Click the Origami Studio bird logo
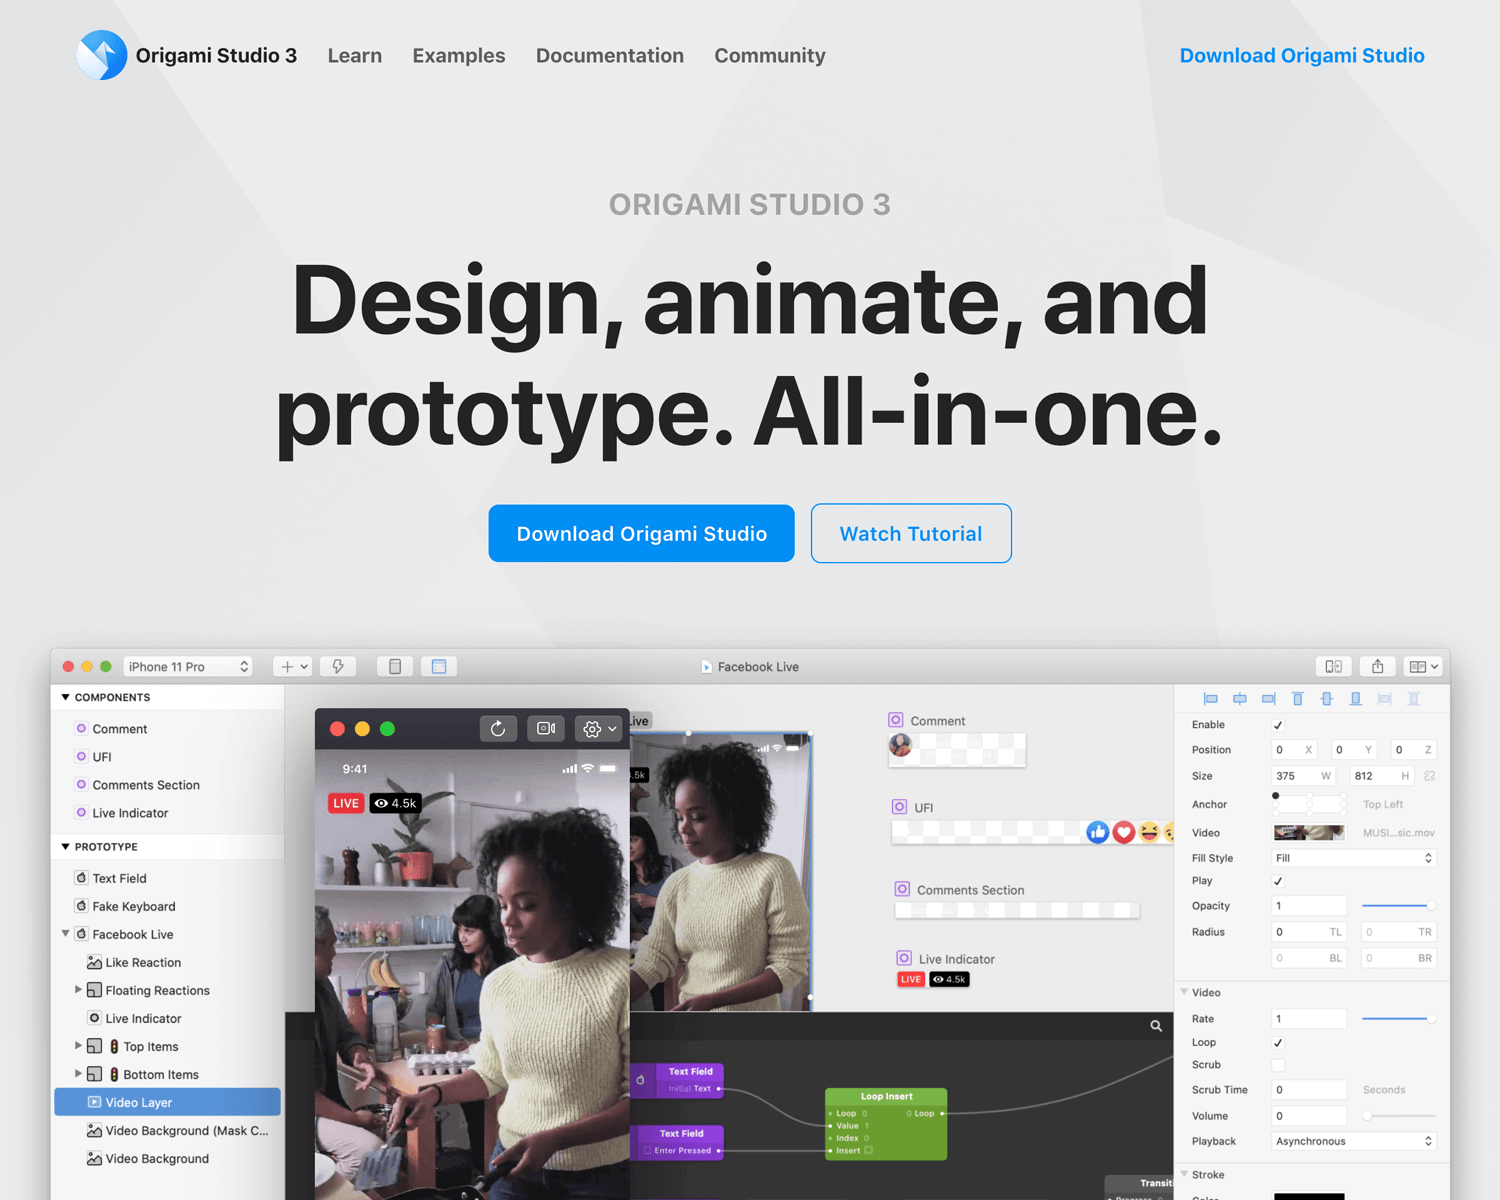Image resolution: width=1500 pixels, height=1200 pixels. 102,55
